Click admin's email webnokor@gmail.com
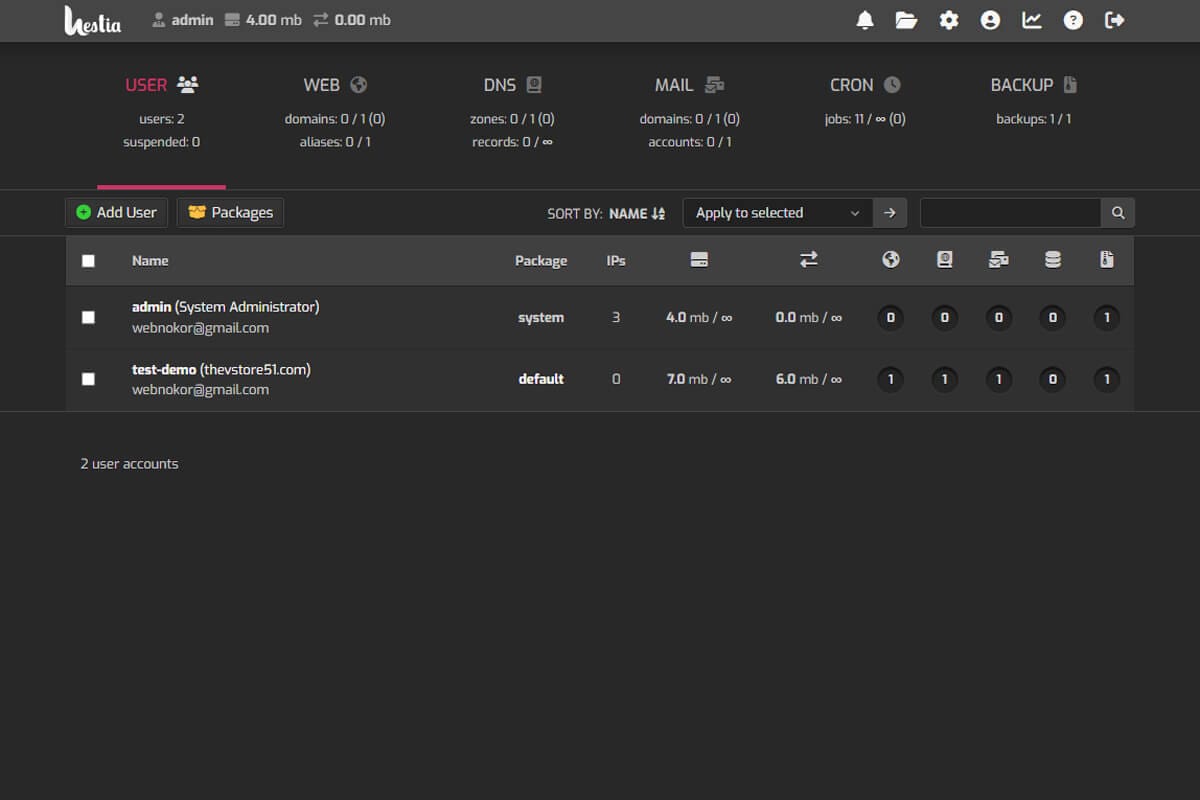This screenshot has height=800, width=1200. click(200, 328)
